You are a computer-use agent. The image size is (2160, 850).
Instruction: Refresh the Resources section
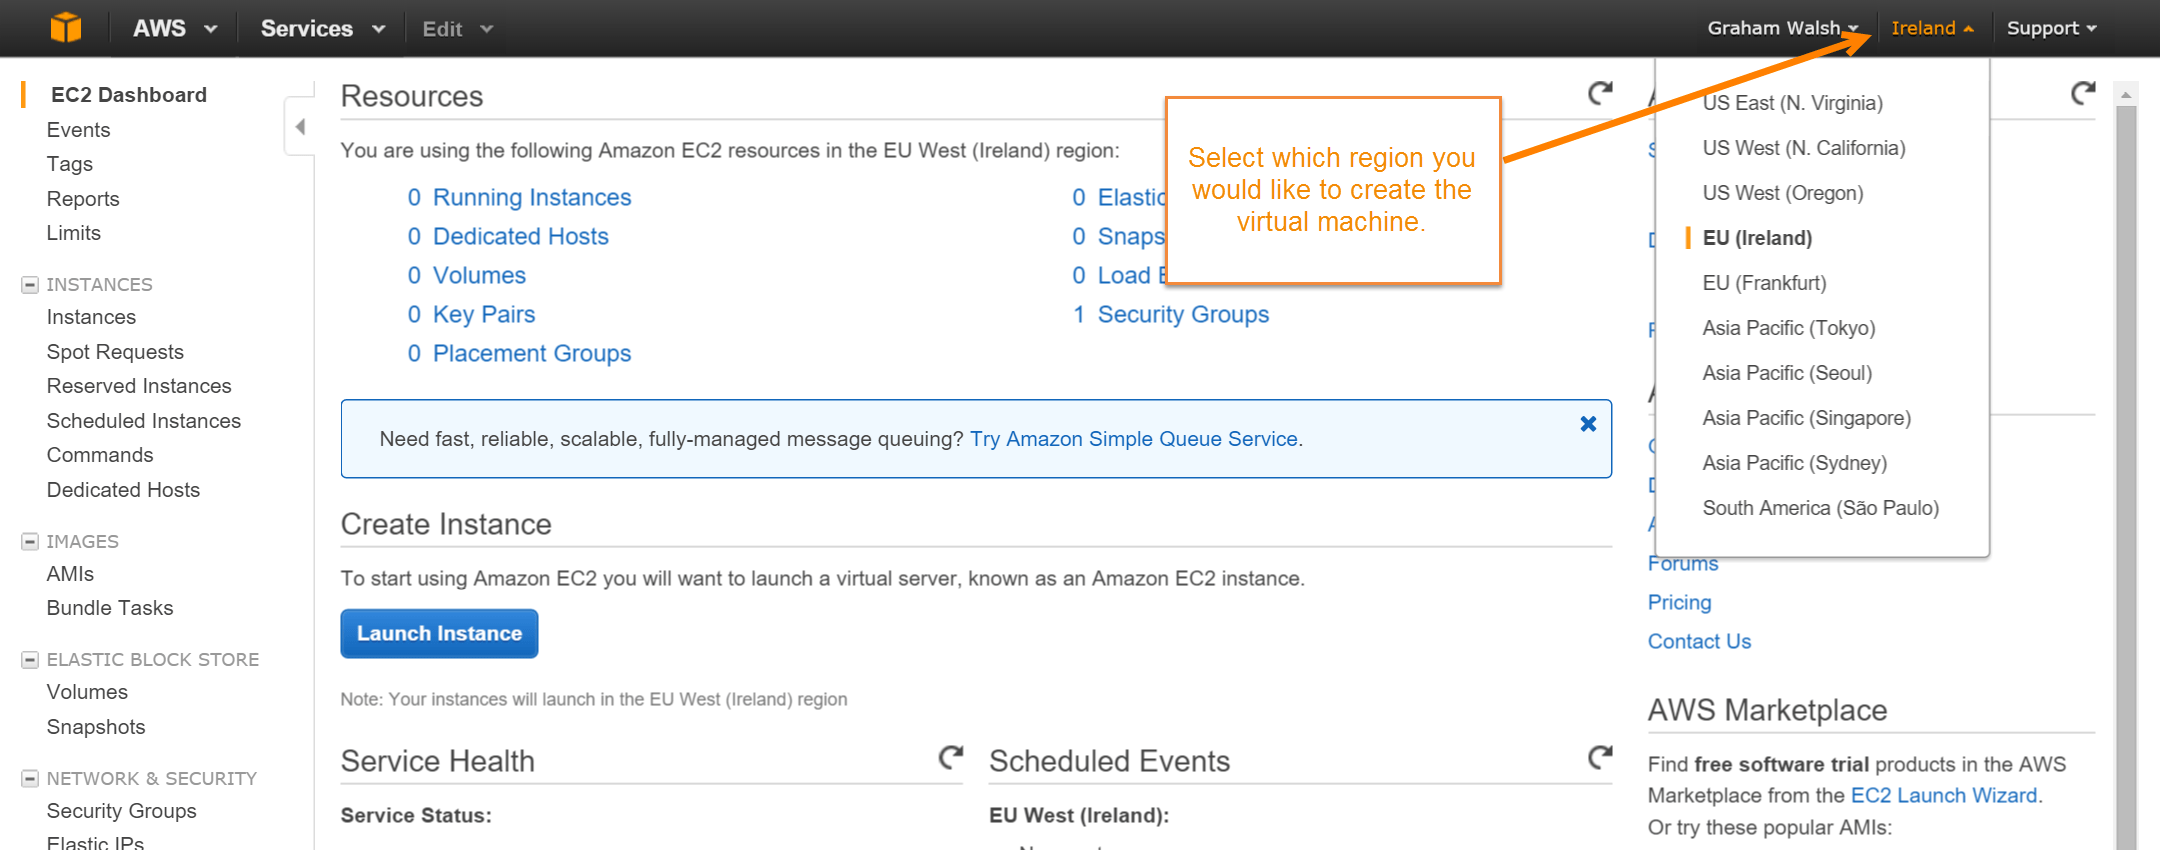pos(1600,93)
